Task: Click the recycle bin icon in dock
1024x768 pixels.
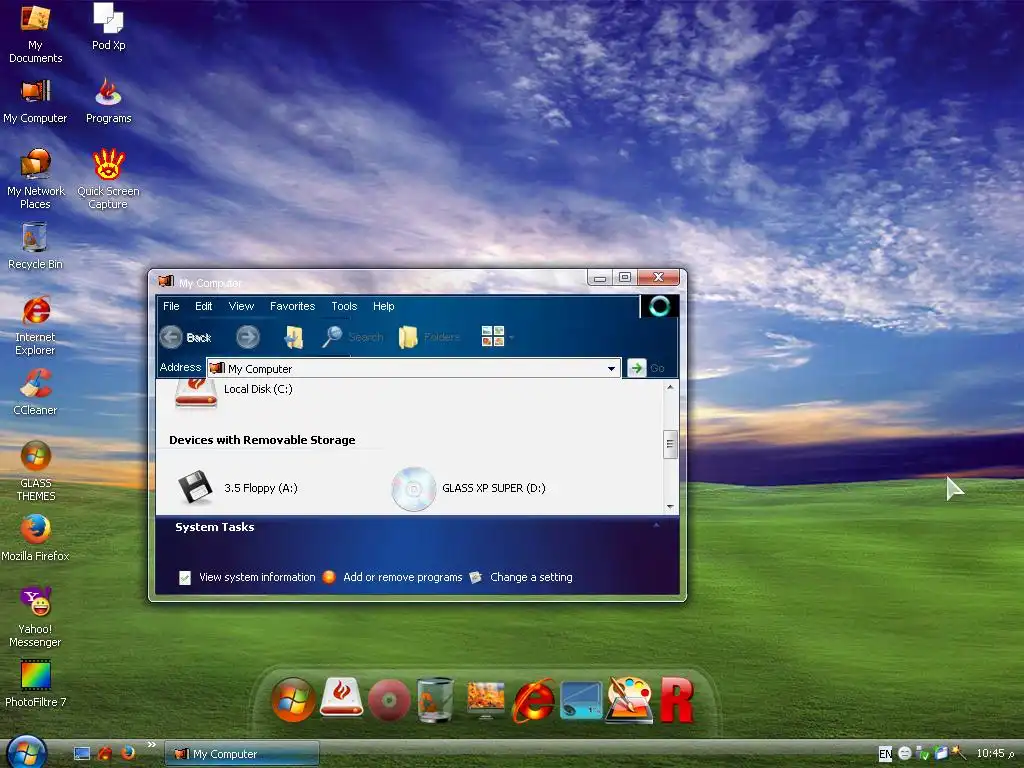Action: click(436, 699)
